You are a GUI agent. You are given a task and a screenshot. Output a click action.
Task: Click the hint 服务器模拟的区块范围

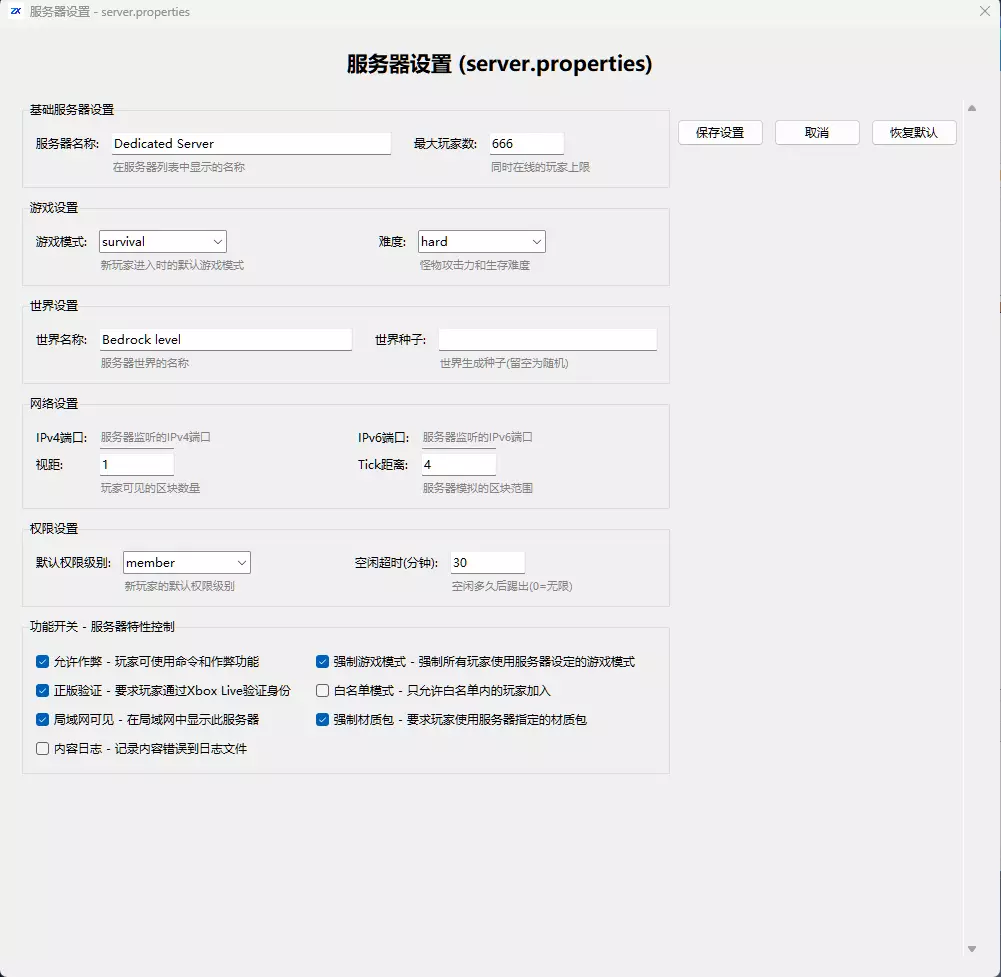(x=478, y=488)
